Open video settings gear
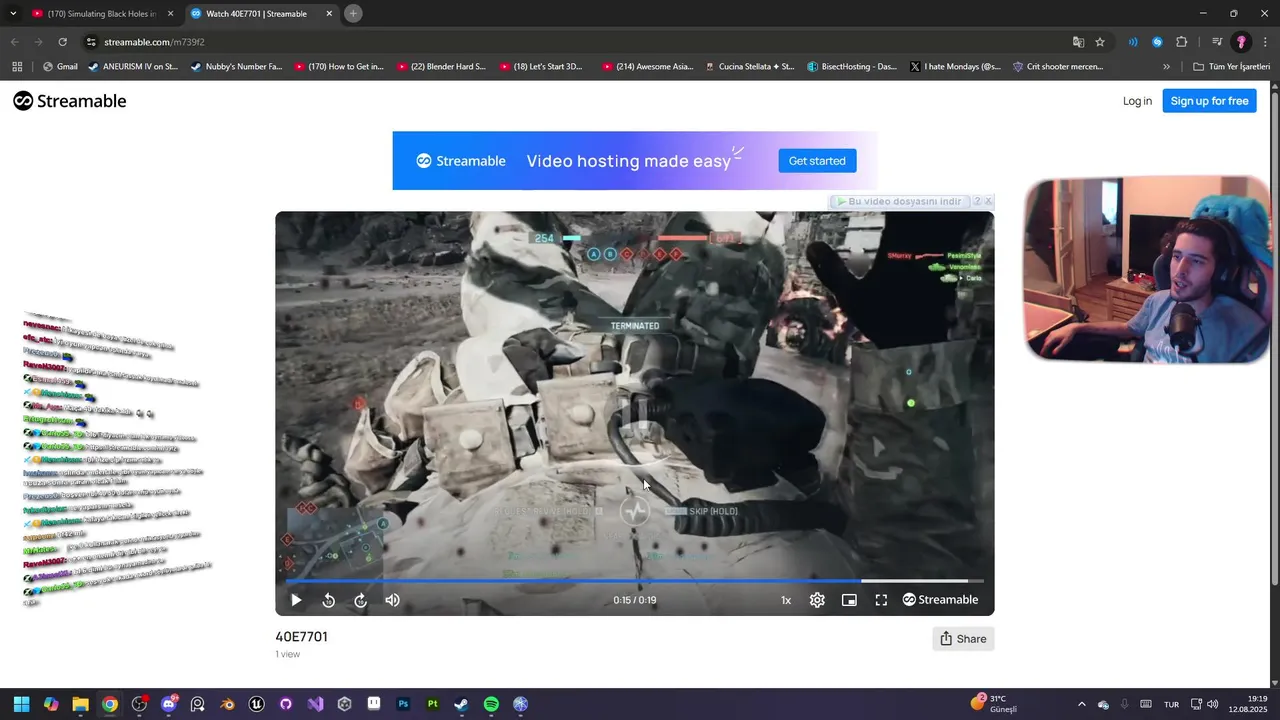Image resolution: width=1280 pixels, height=720 pixels. click(817, 600)
